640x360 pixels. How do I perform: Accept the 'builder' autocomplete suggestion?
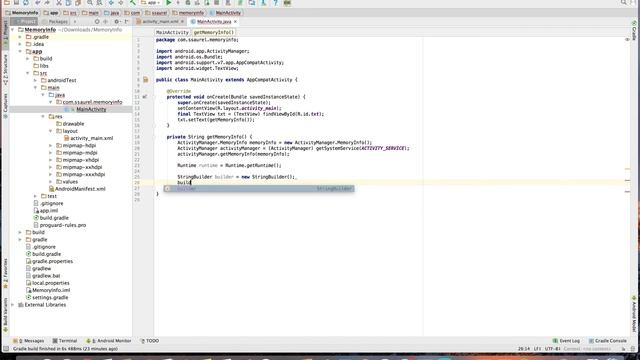pyautogui.click(x=259, y=189)
